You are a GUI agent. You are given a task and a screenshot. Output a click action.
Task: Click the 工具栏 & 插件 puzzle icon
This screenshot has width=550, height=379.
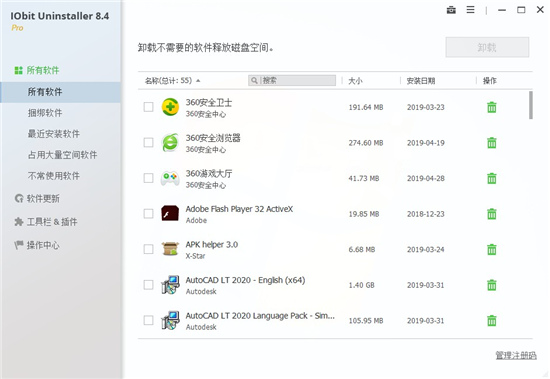[x=19, y=221]
